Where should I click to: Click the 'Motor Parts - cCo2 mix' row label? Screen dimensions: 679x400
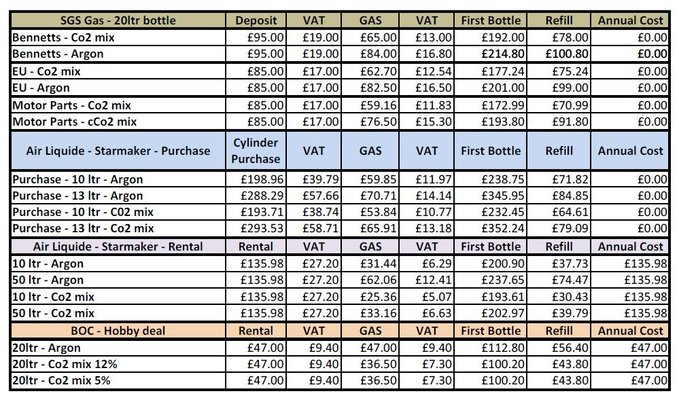click(75, 120)
